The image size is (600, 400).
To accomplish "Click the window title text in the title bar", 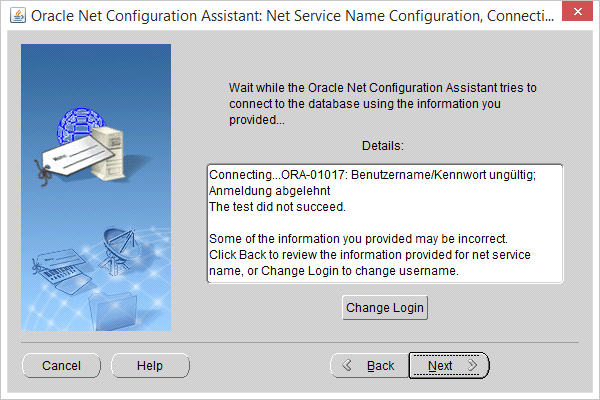I will click(x=292, y=16).
